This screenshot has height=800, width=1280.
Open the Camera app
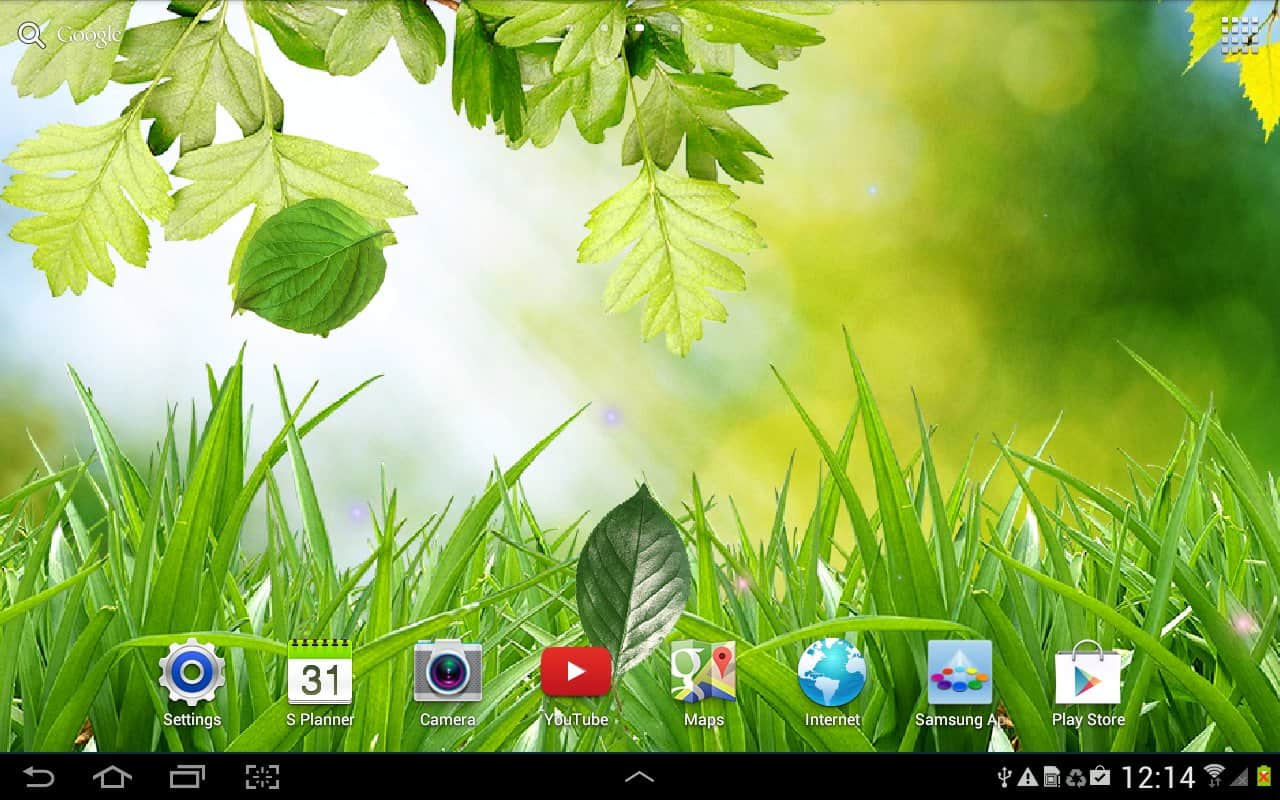point(447,673)
